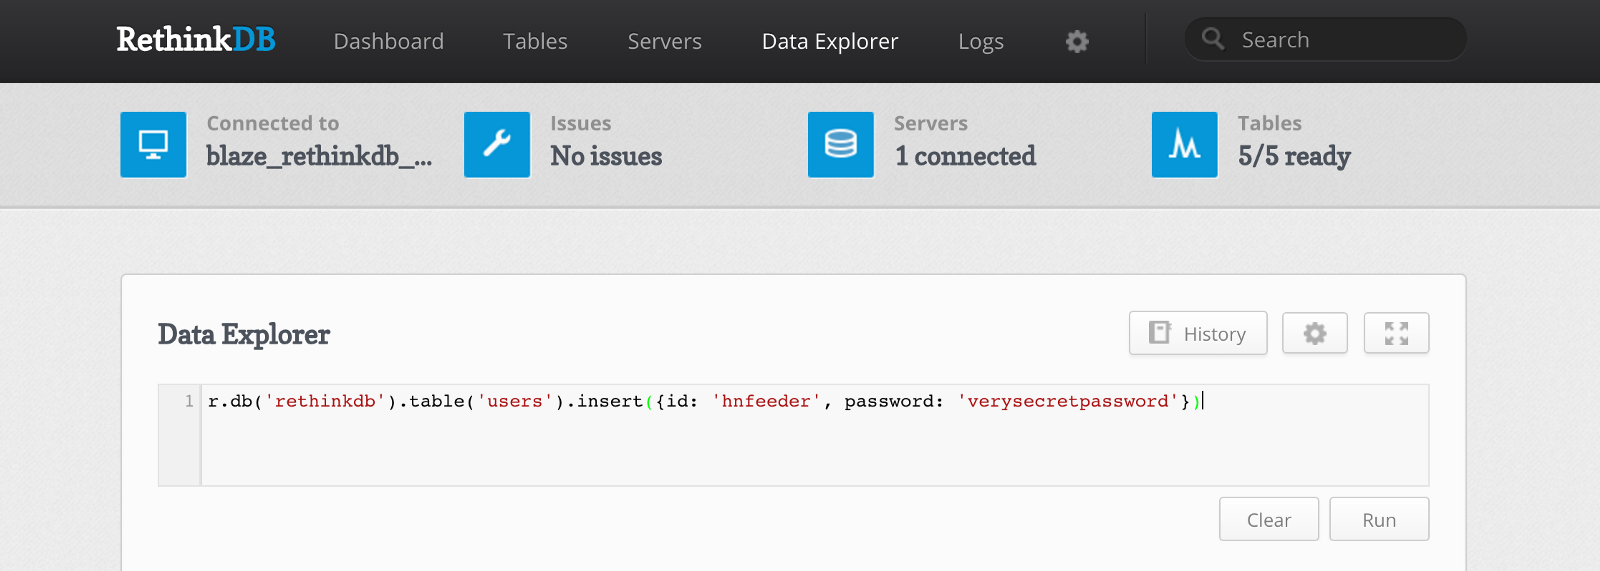The height and width of the screenshot is (571, 1600).
Task: Open the Logs tab
Action: pyautogui.click(x=981, y=41)
